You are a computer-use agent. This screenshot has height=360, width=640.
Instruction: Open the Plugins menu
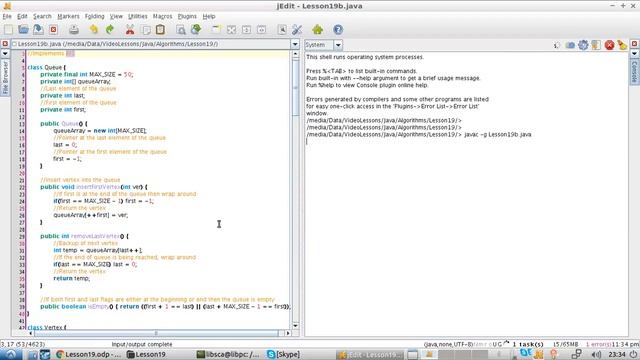(187, 16)
